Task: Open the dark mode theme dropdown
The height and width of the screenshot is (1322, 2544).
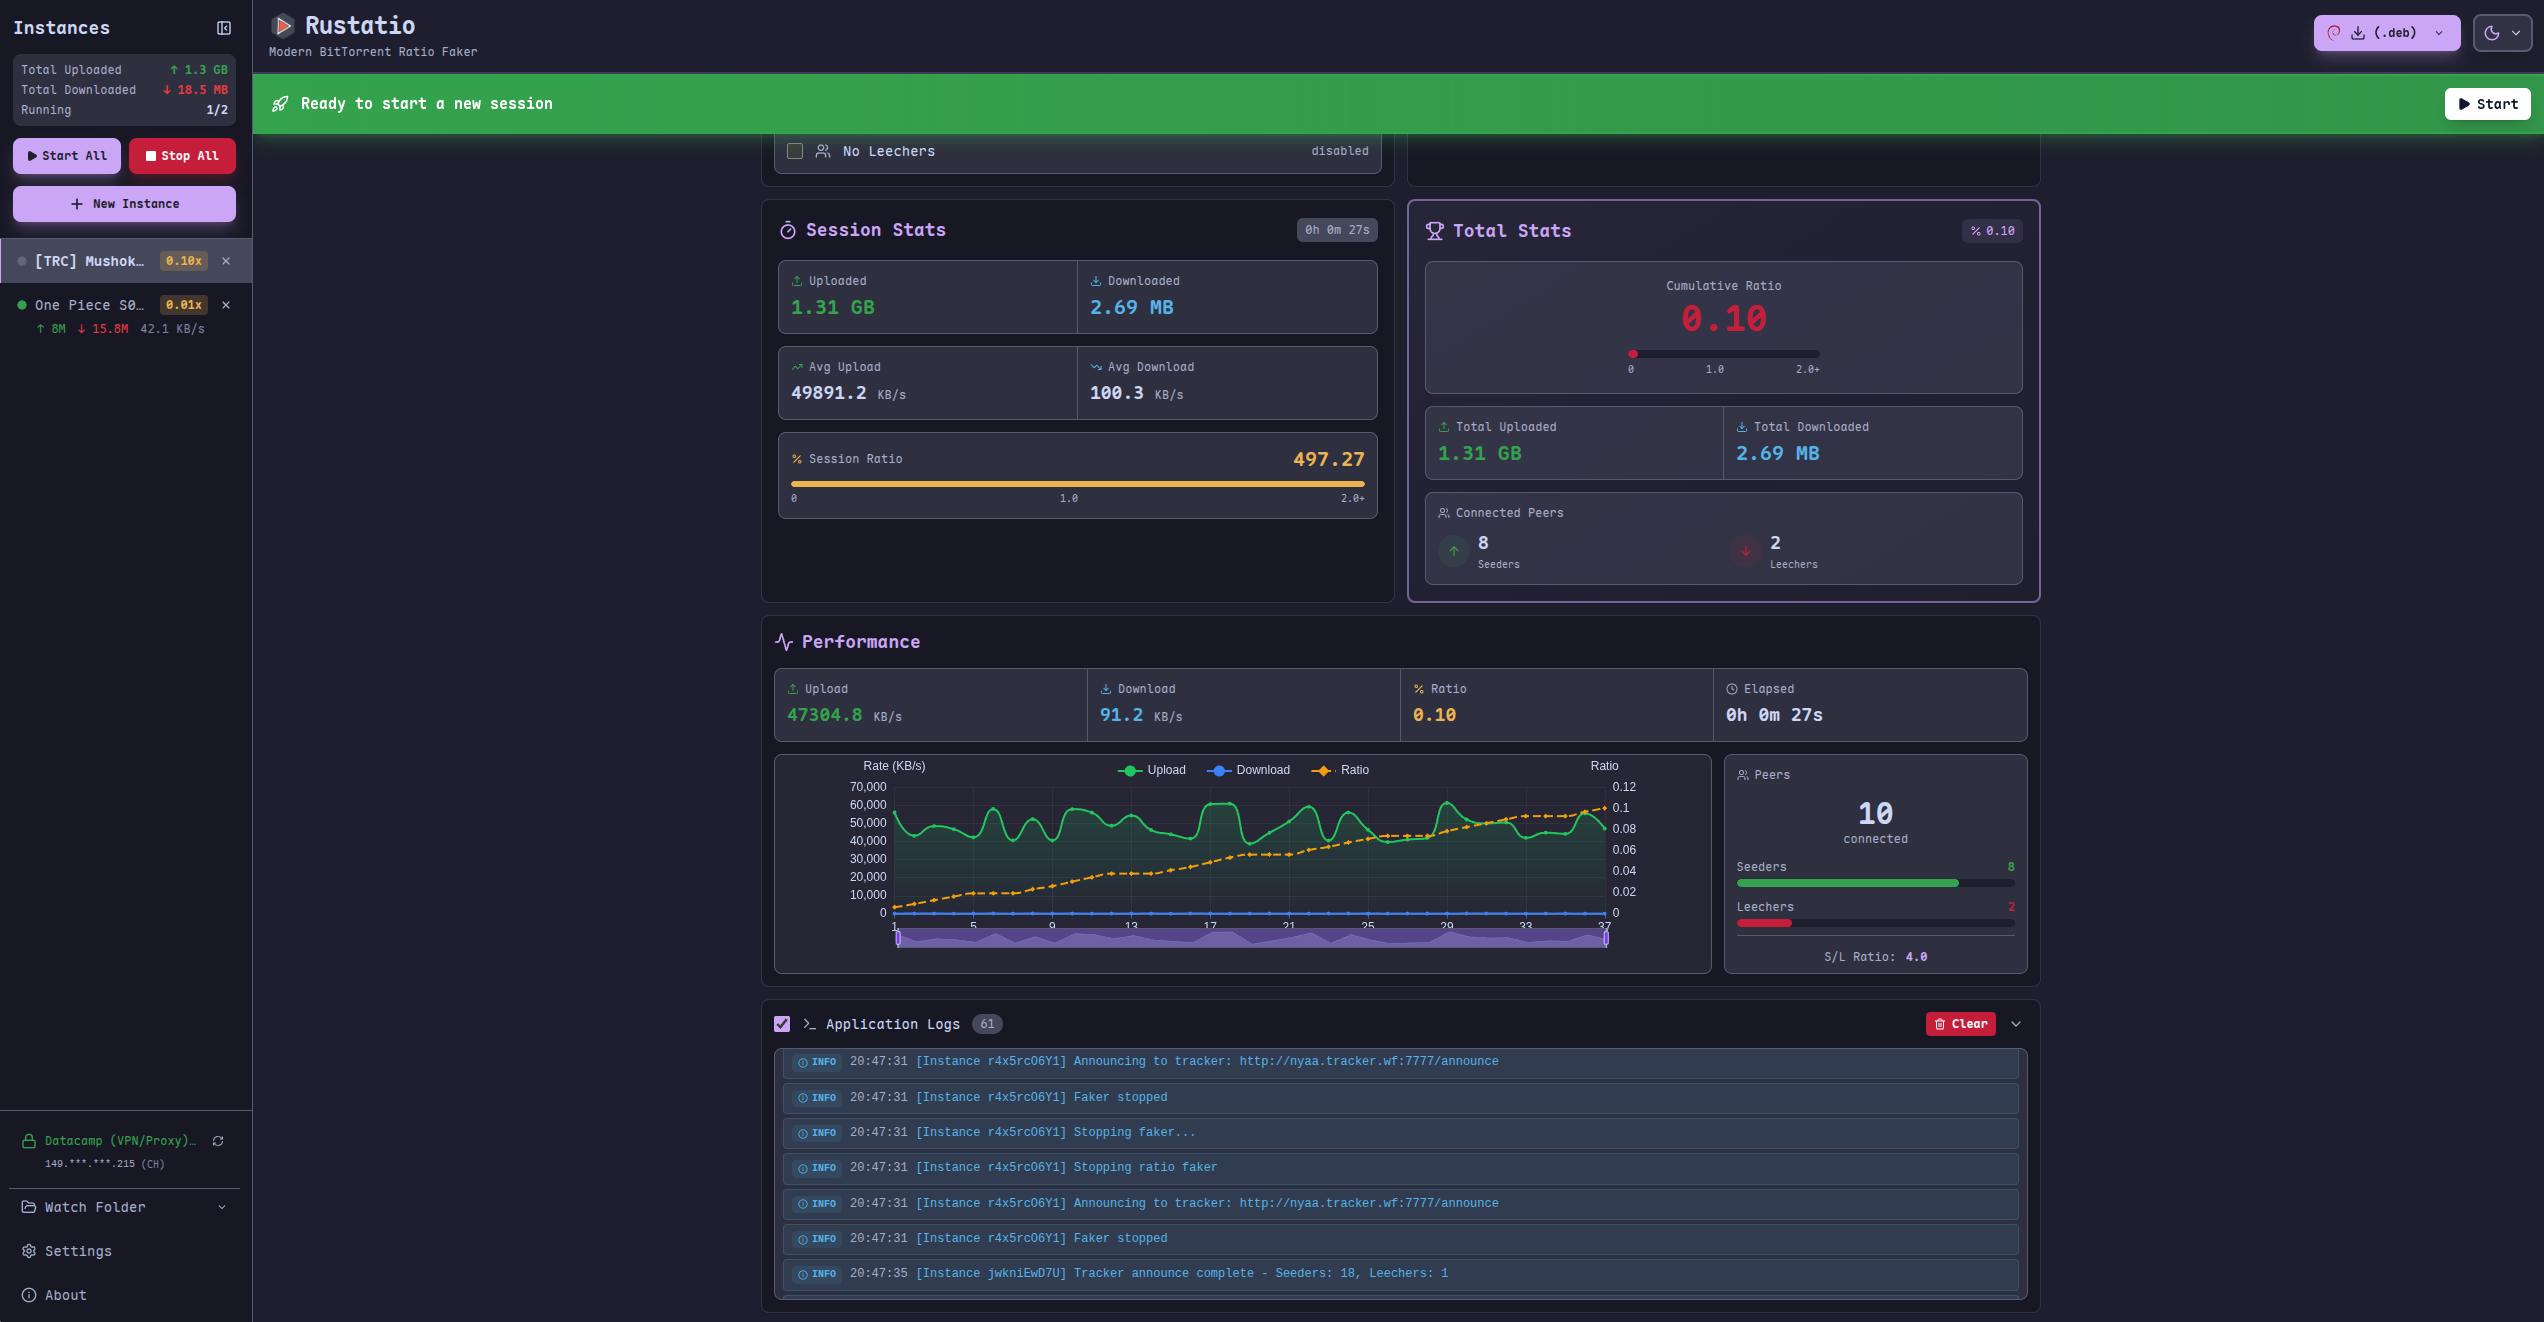Action: 2502,33
